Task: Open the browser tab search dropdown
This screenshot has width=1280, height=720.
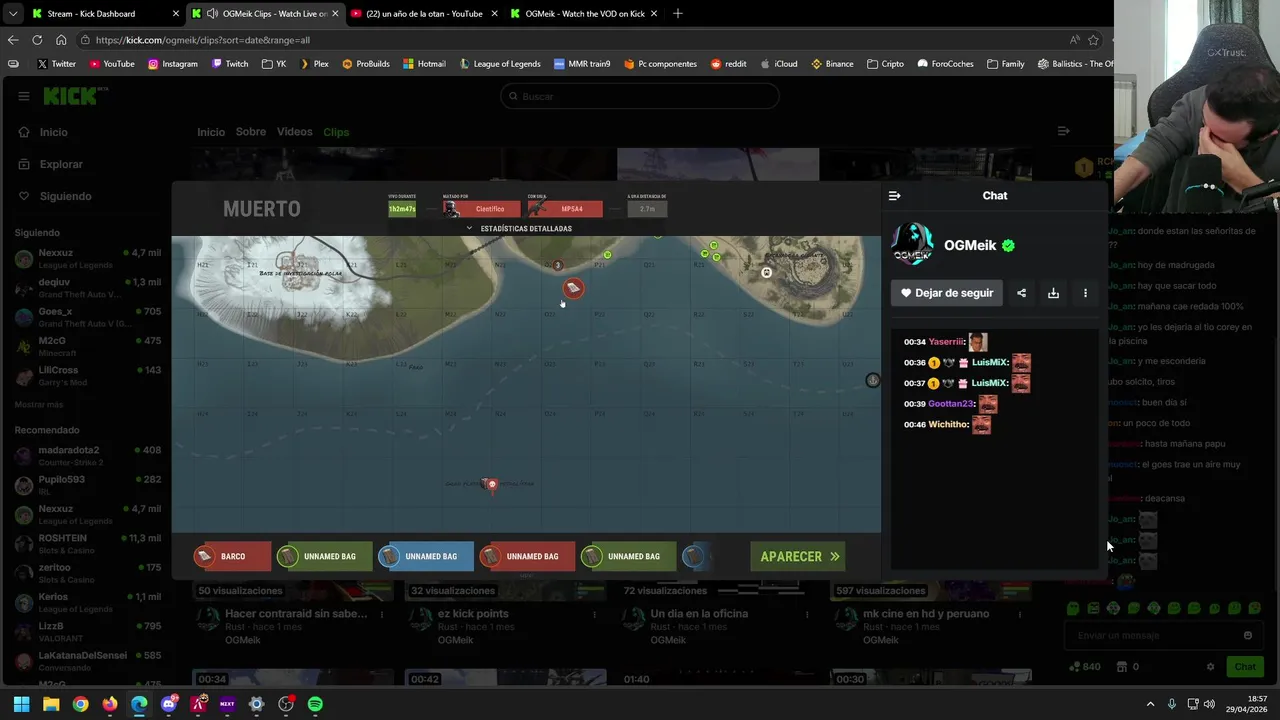Action: [12, 14]
